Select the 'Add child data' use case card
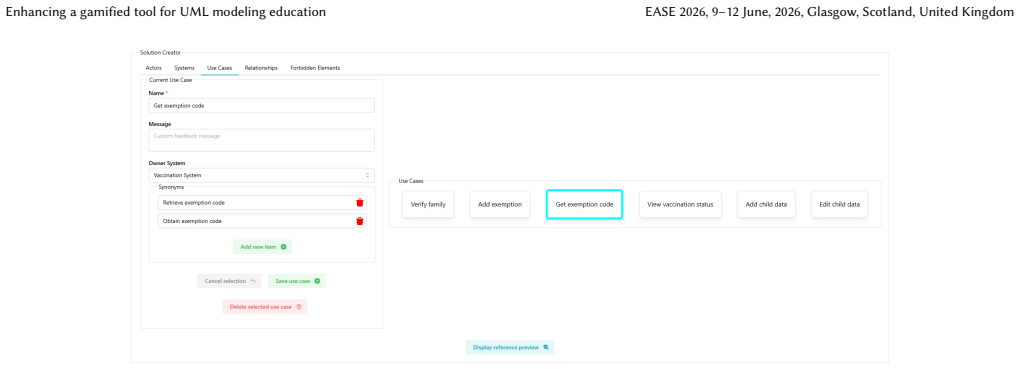Viewport: 1020px width, 369px height. [766, 204]
